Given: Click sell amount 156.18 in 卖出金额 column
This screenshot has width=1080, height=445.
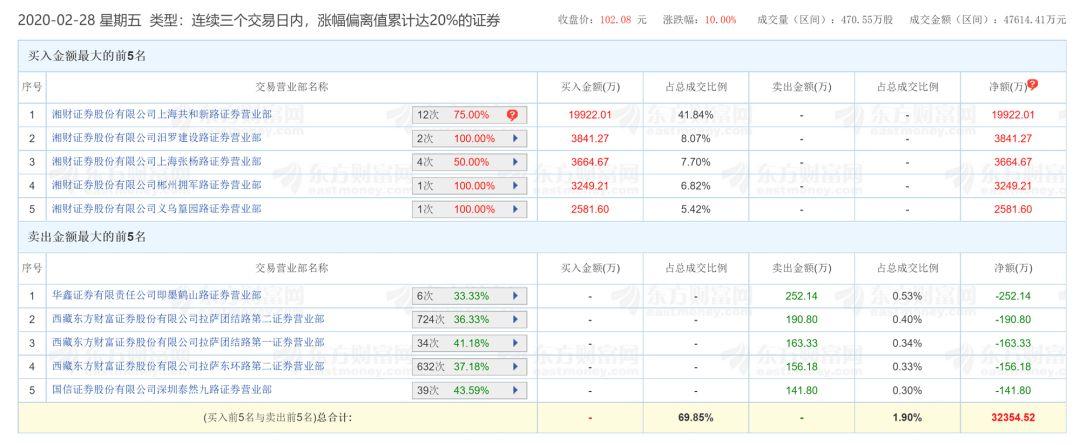Looking at the screenshot, I should [x=801, y=367].
